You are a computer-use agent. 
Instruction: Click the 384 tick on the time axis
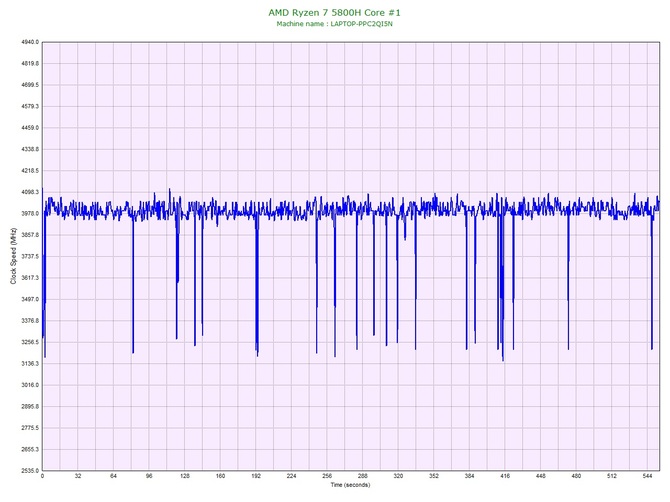click(470, 476)
